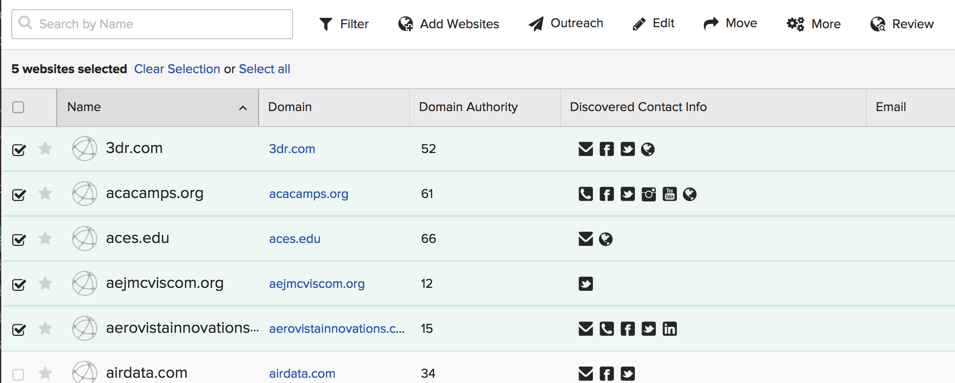Check the airdata.com row checkbox

click(18, 374)
